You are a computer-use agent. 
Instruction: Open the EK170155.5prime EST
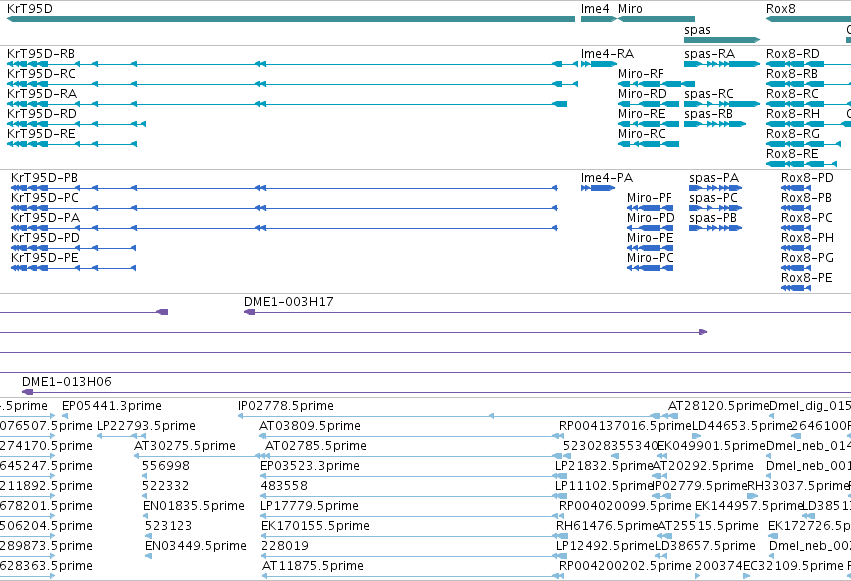tap(315, 526)
